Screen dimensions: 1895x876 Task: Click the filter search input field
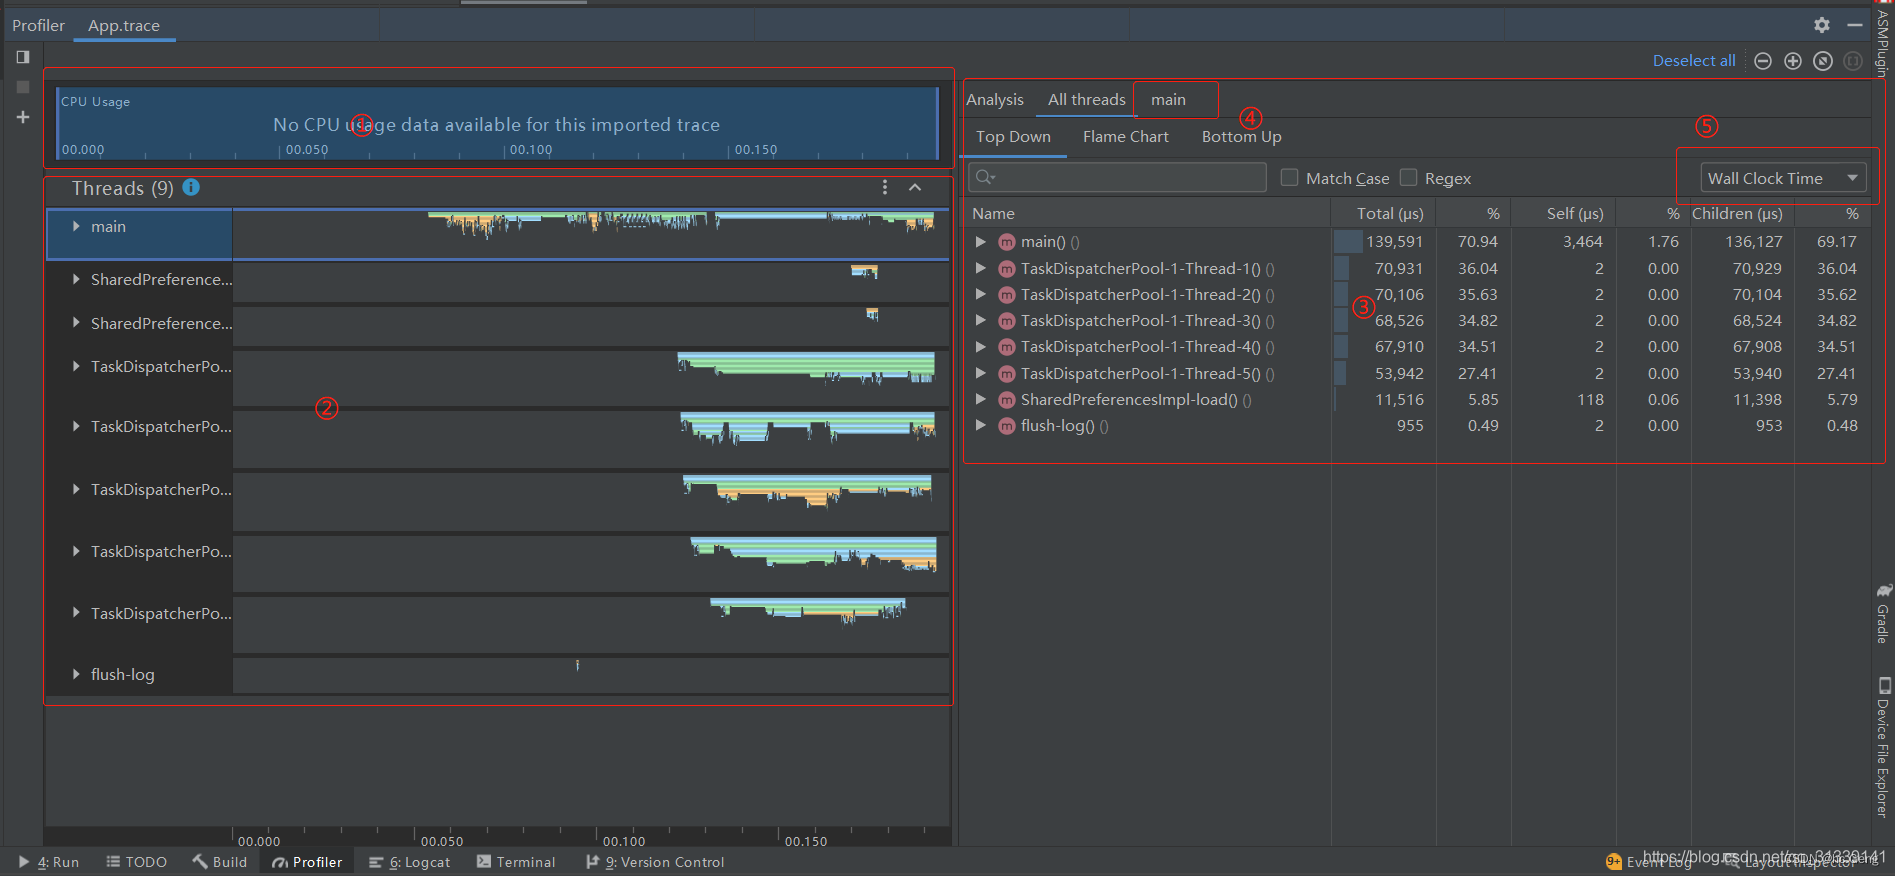(1117, 178)
